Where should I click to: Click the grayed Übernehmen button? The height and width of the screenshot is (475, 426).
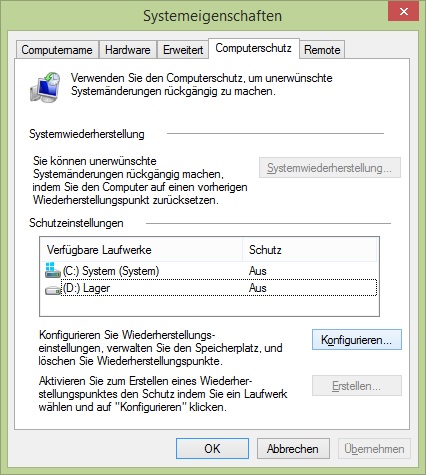pos(374,449)
